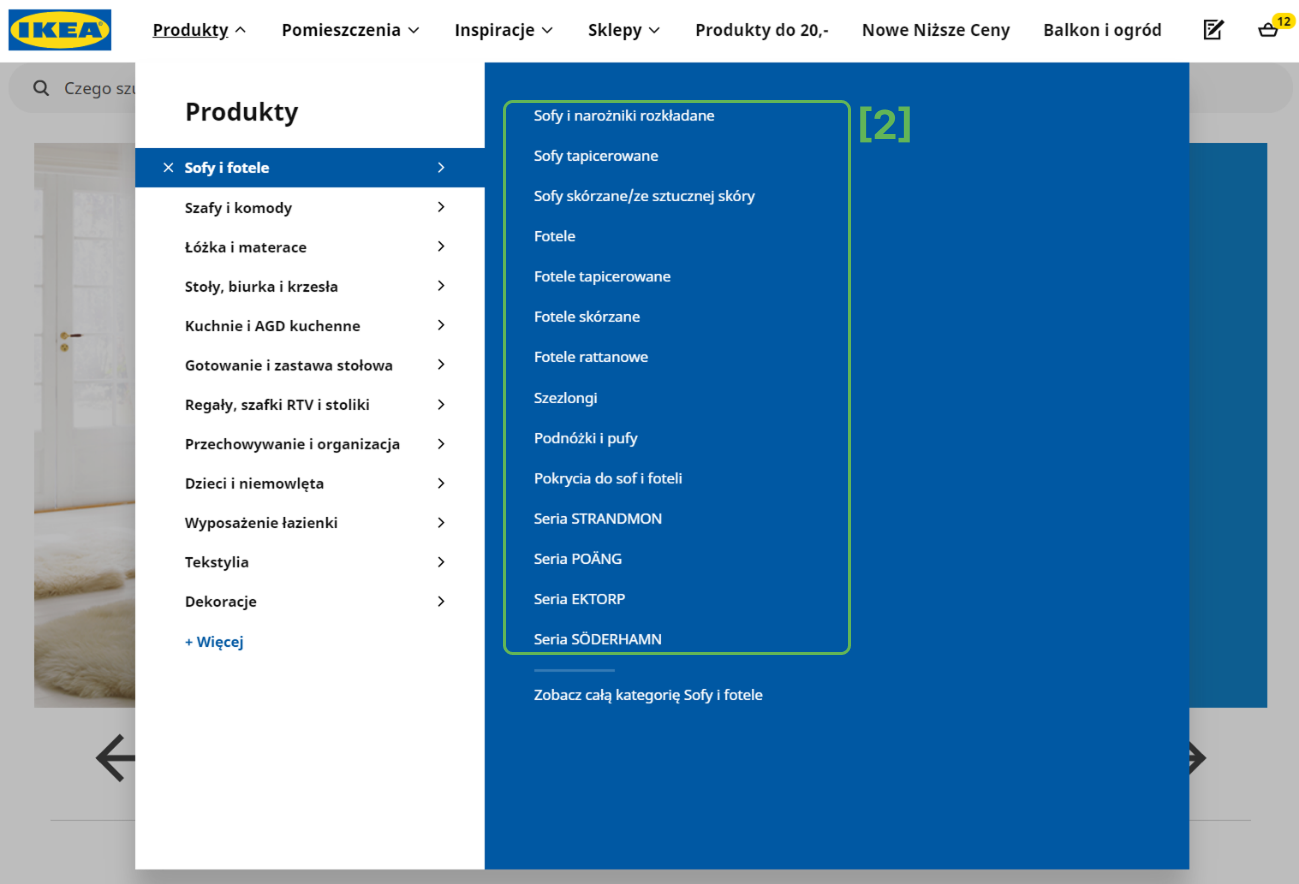Open Sofy i narożniki rozkładane
The image size is (1299, 884).
(x=624, y=115)
